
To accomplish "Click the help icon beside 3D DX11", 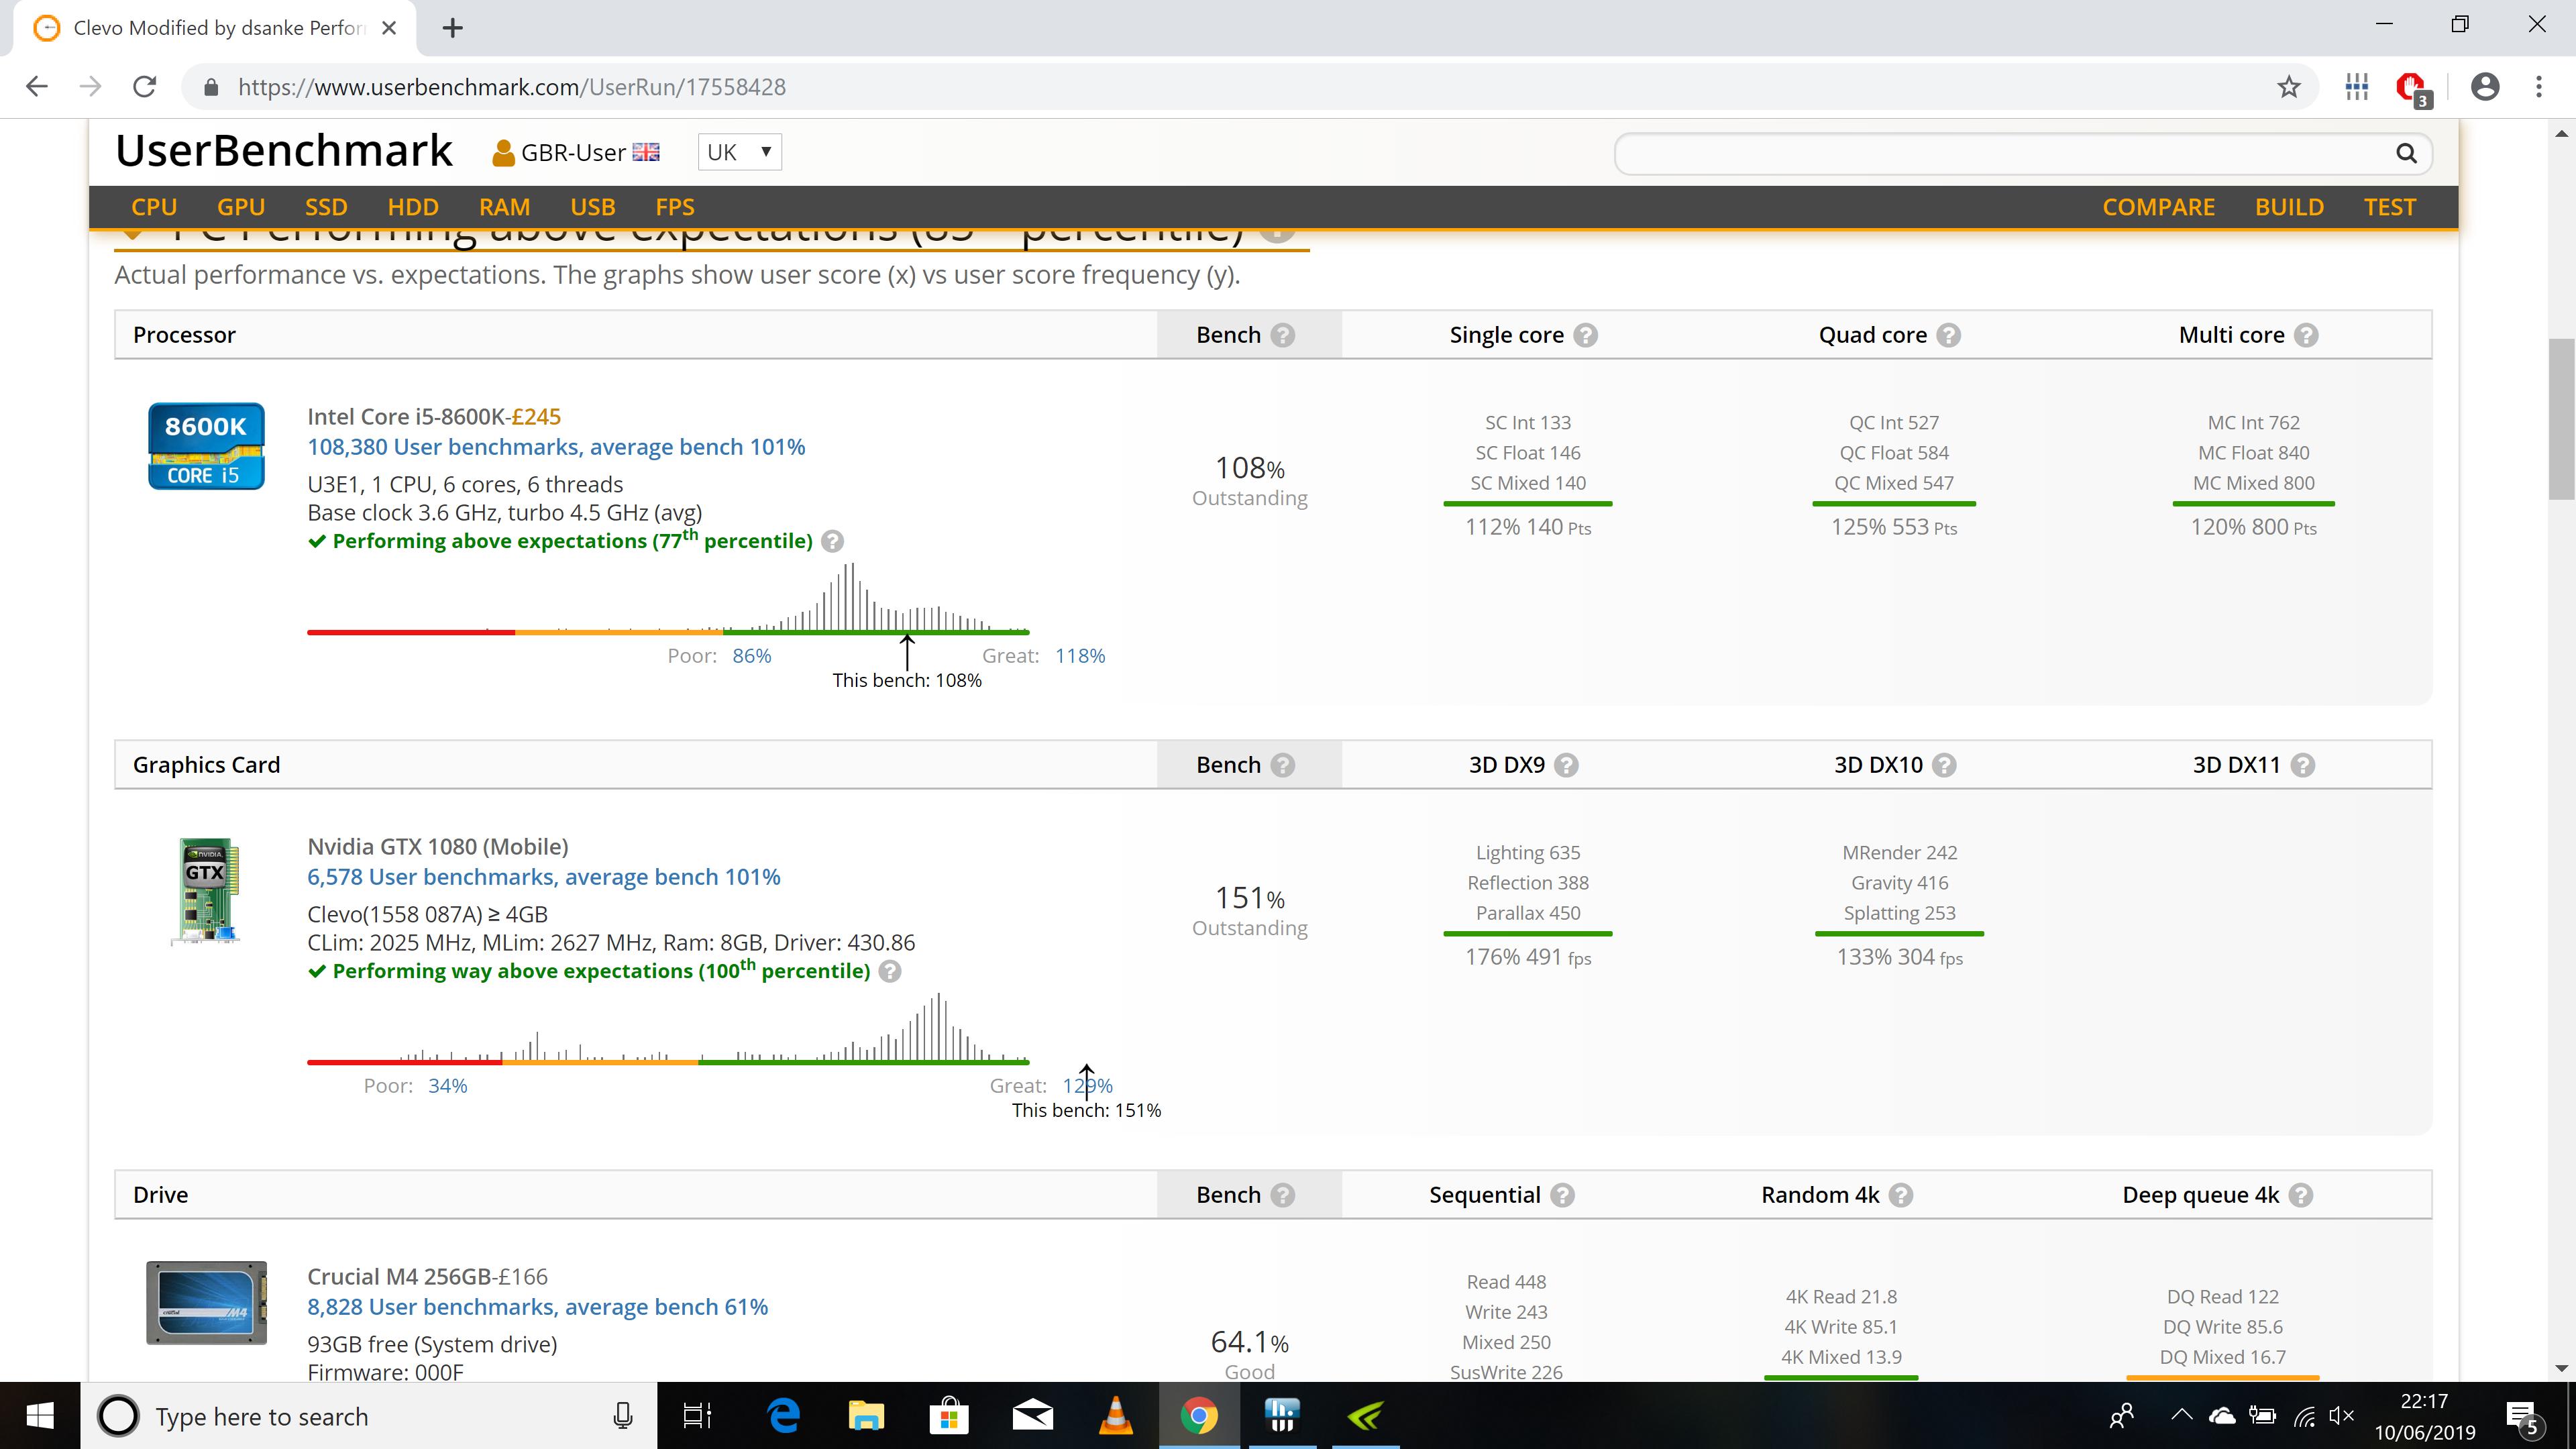I will tap(2302, 765).
